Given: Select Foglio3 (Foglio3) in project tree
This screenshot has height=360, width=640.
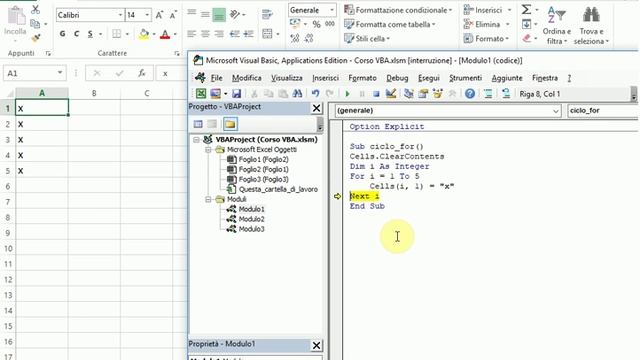Looking at the screenshot, I should (x=263, y=180).
